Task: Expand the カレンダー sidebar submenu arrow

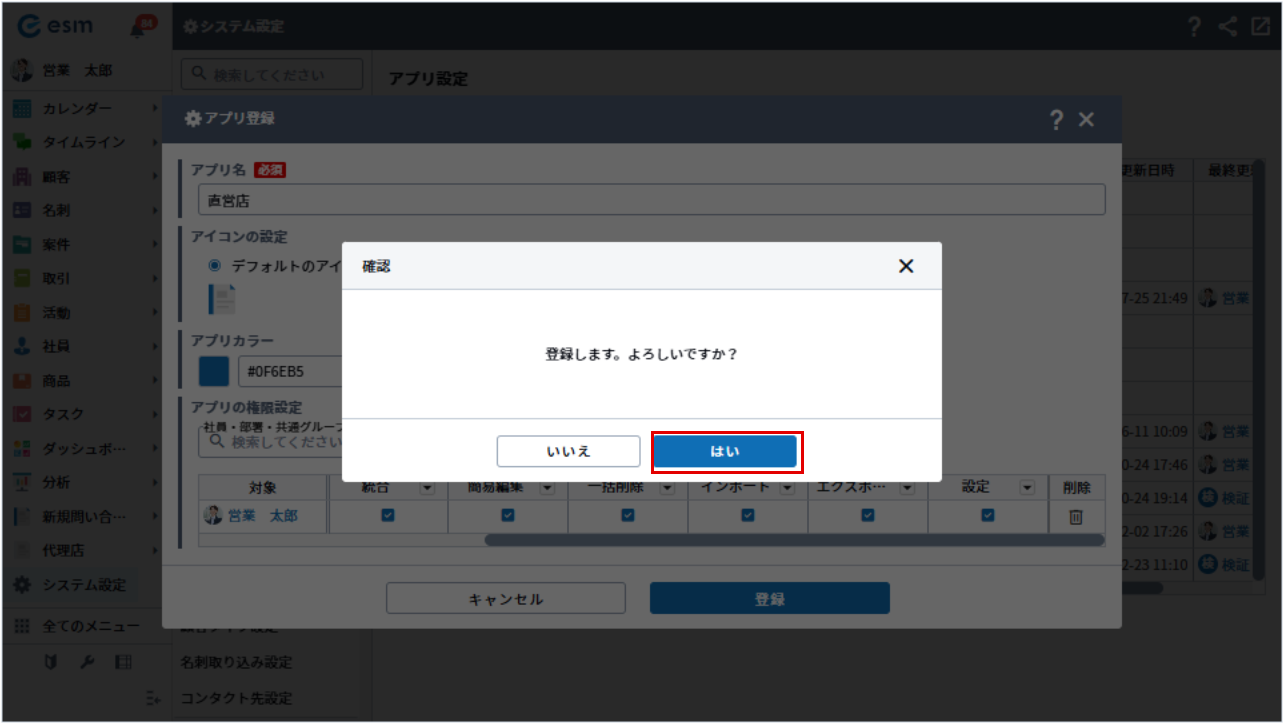Action: [x=155, y=108]
